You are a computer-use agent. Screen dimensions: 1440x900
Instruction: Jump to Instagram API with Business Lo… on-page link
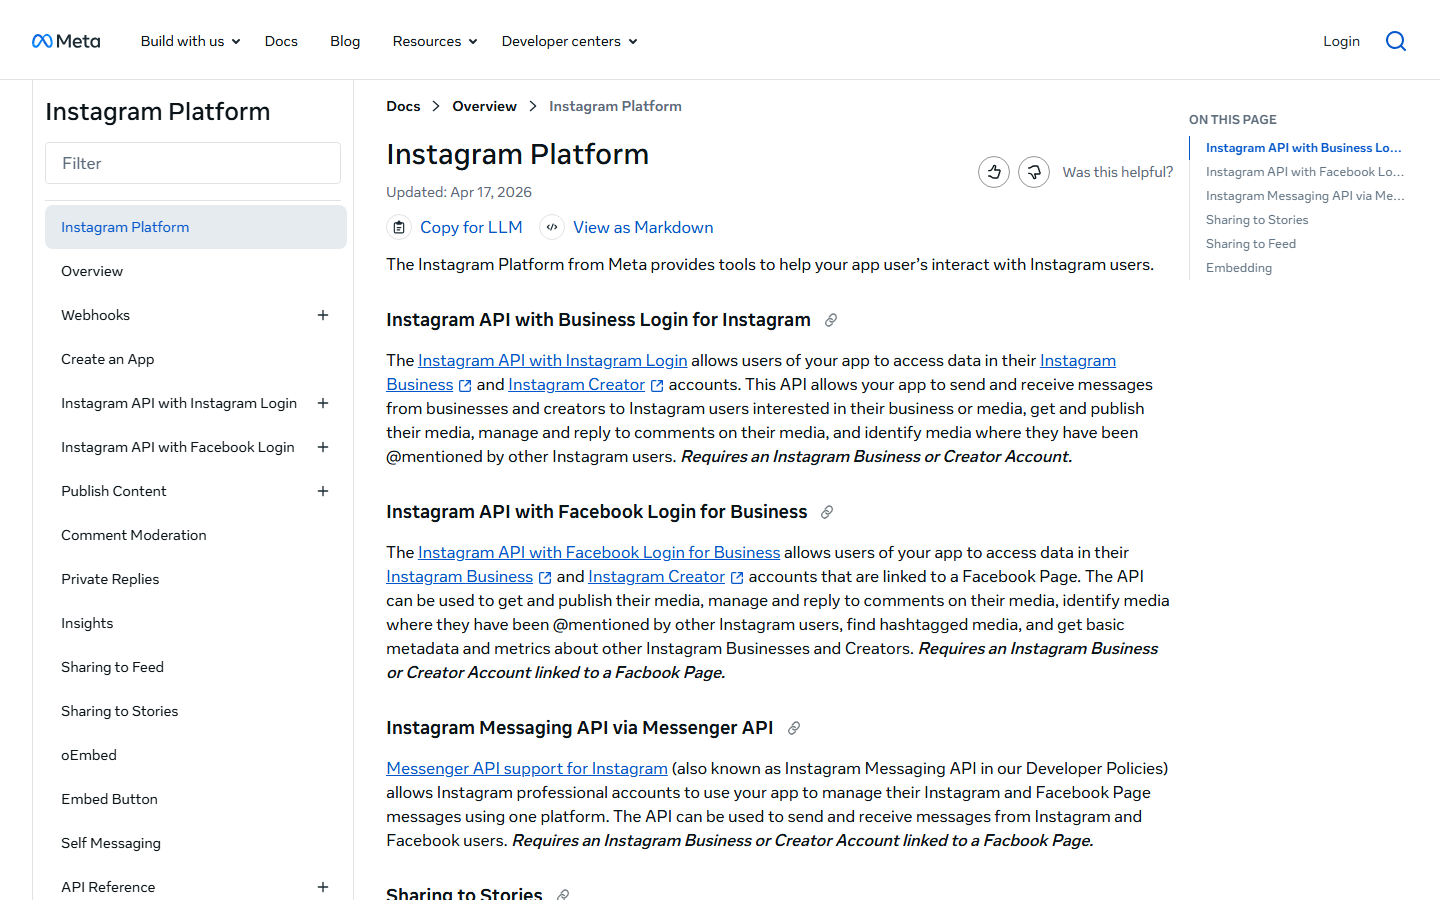coord(1303,148)
